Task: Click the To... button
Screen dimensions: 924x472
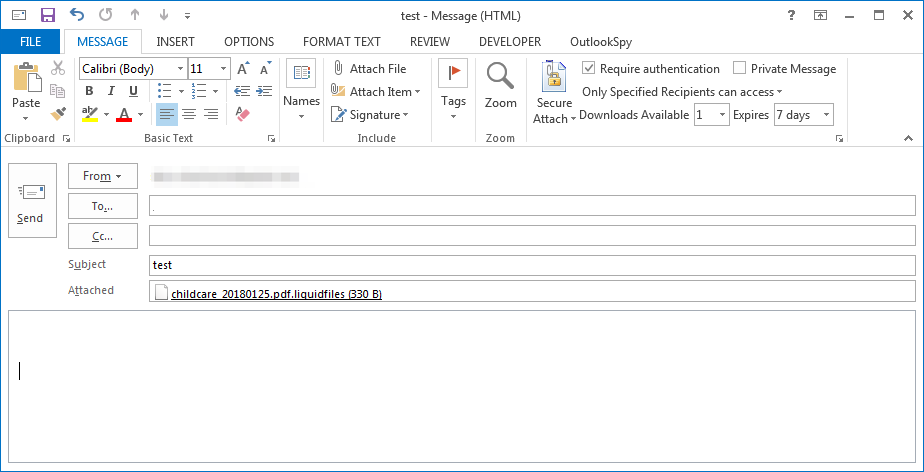Action: [103, 206]
